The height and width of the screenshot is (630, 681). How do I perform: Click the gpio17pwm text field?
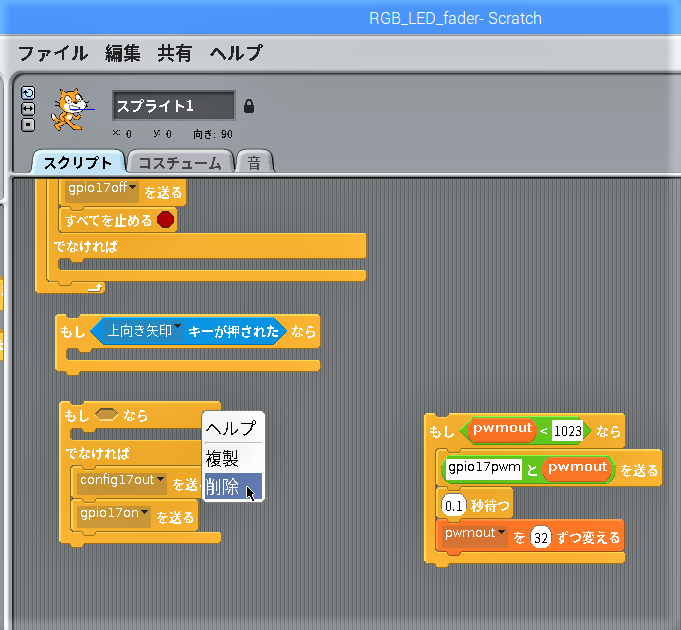point(484,468)
